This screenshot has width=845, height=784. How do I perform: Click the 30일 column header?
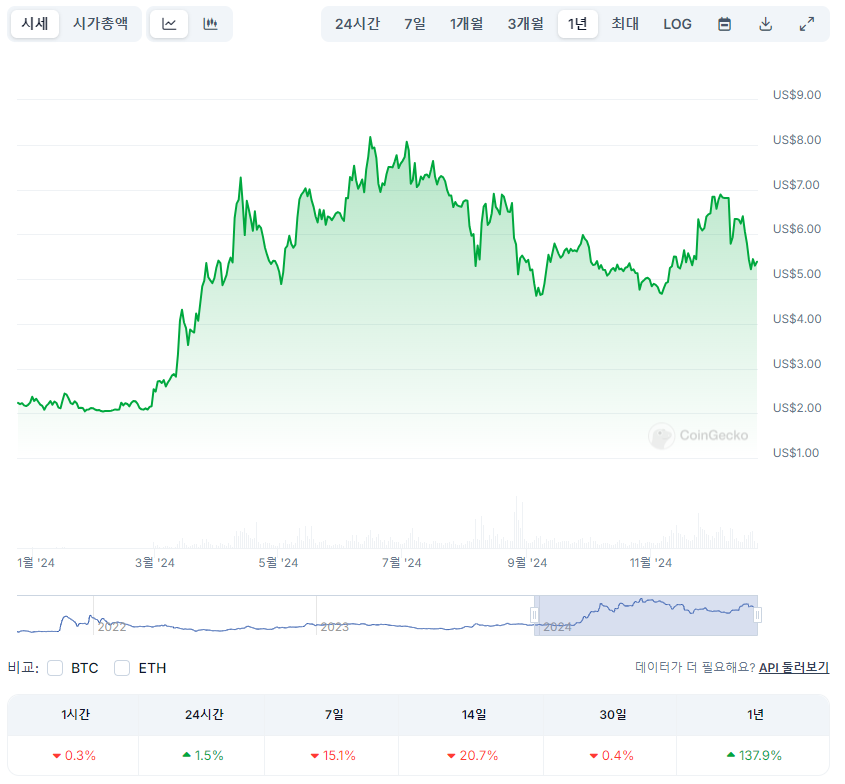click(613, 714)
